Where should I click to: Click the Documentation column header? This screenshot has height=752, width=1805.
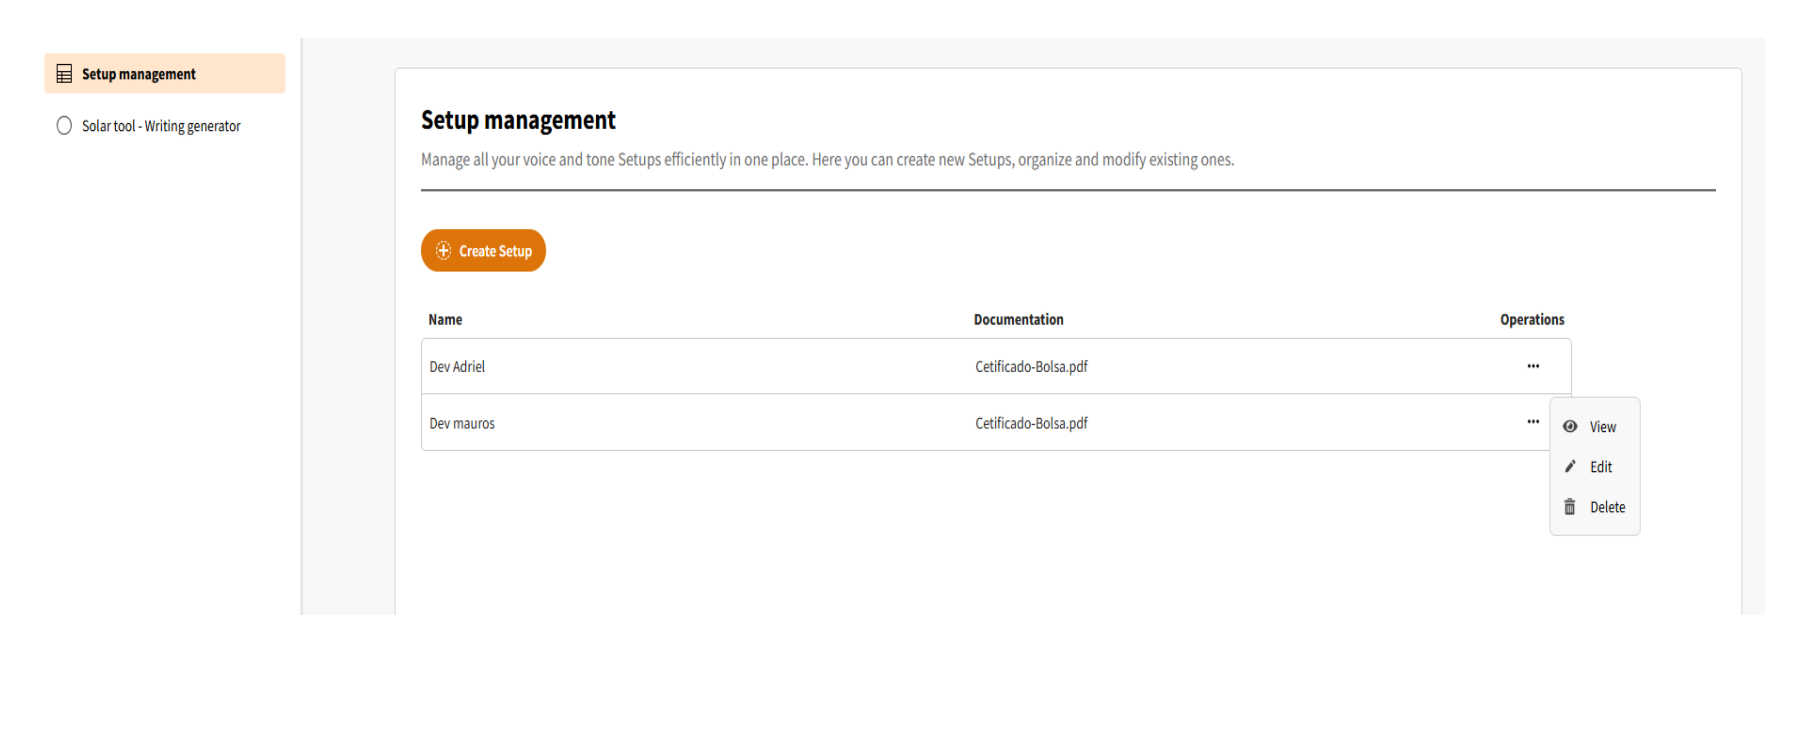click(x=1018, y=320)
